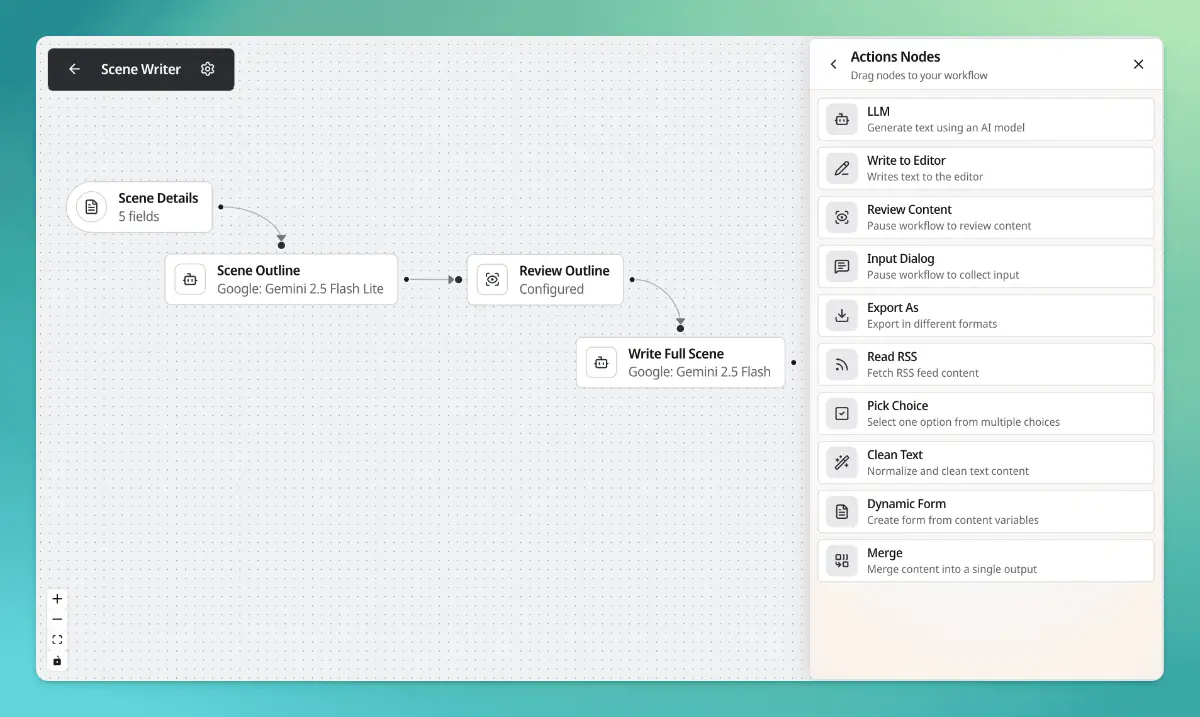
Task: Click the Export As download icon
Action: [x=842, y=315]
